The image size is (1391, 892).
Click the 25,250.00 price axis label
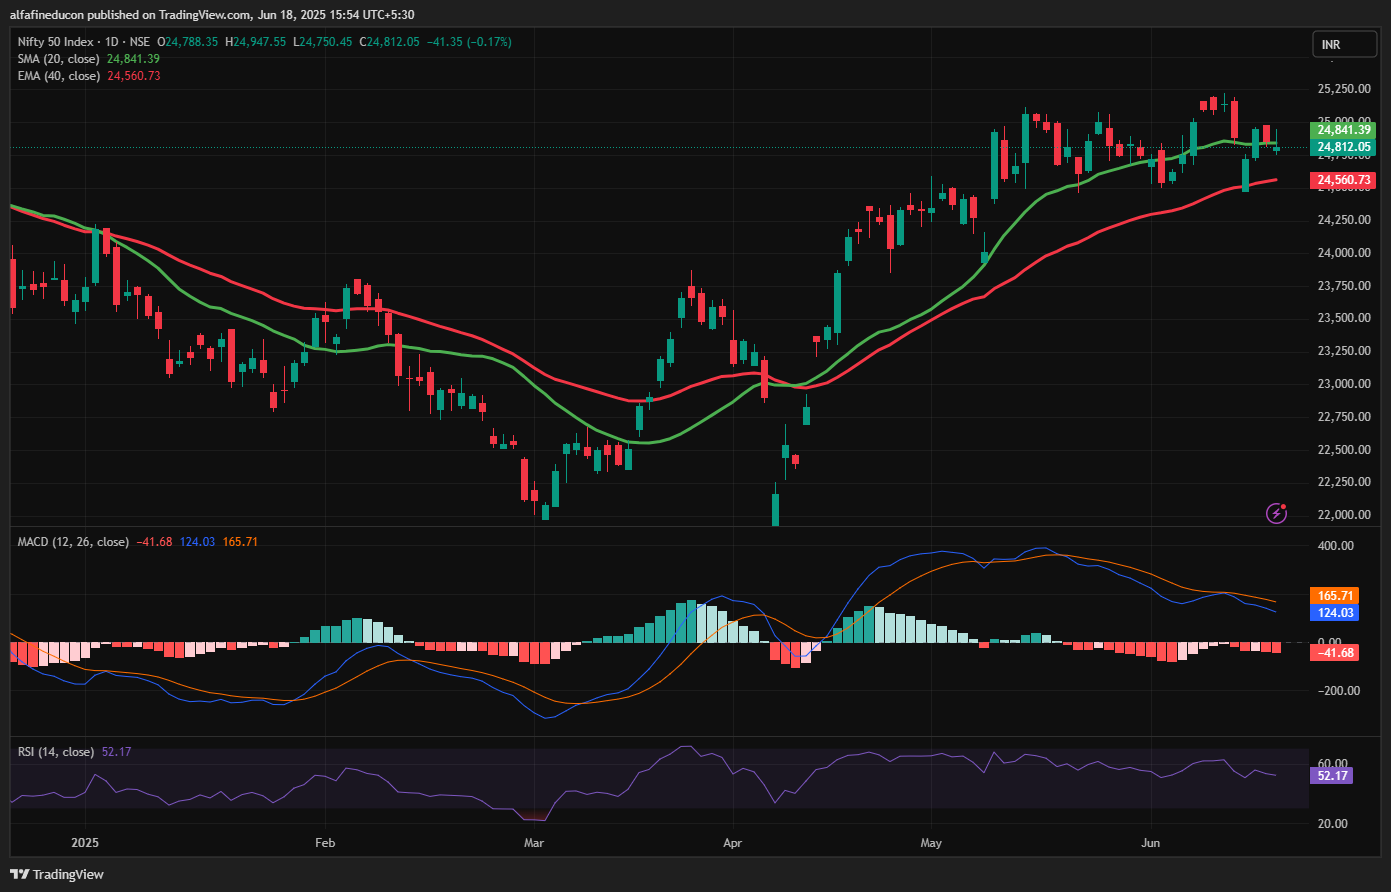pyautogui.click(x=1344, y=89)
